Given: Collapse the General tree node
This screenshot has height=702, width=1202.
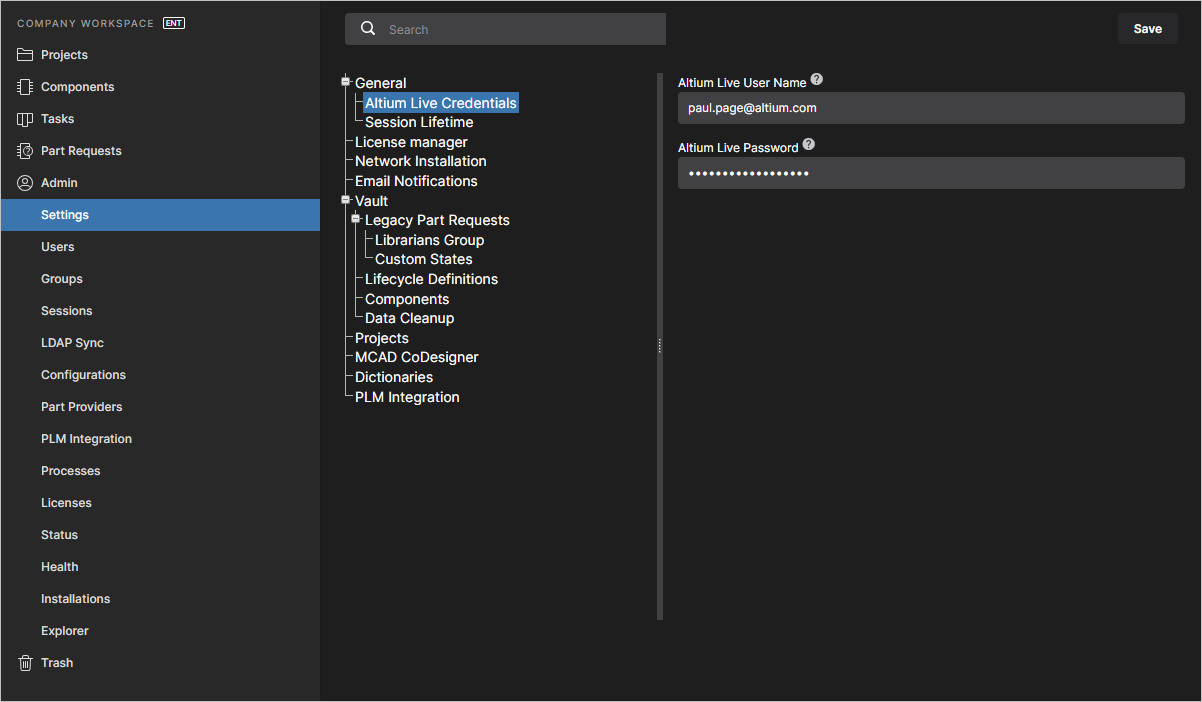Looking at the screenshot, I should point(346,82).
